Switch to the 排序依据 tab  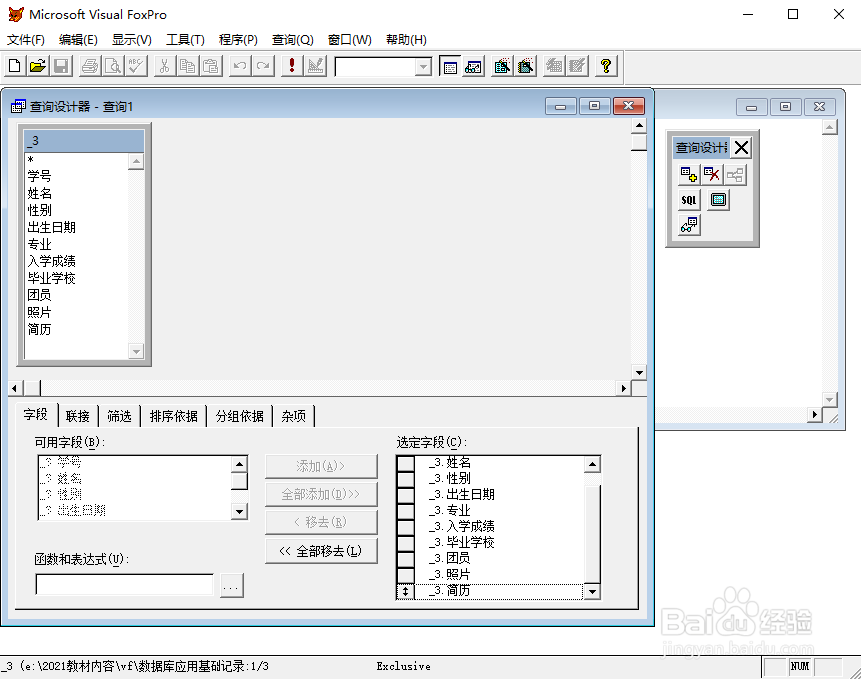tap(174, 416)
